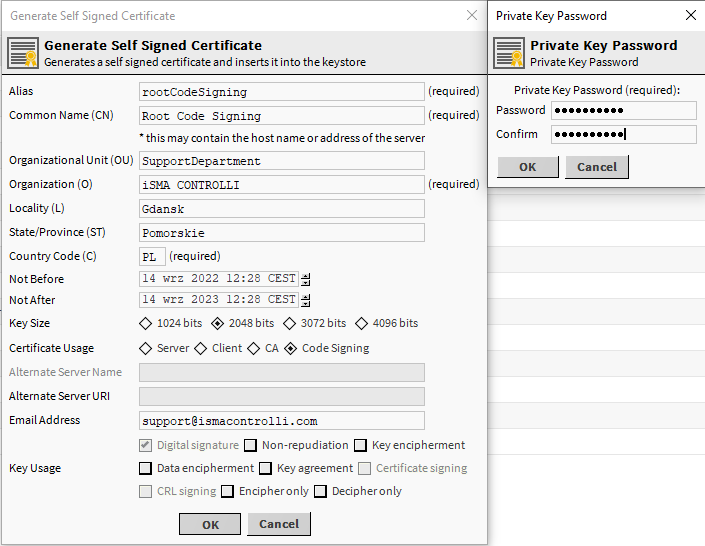This screenshot has width=705, height=546.
Task: Select the 1024 bits key size option
Action: 146,324
